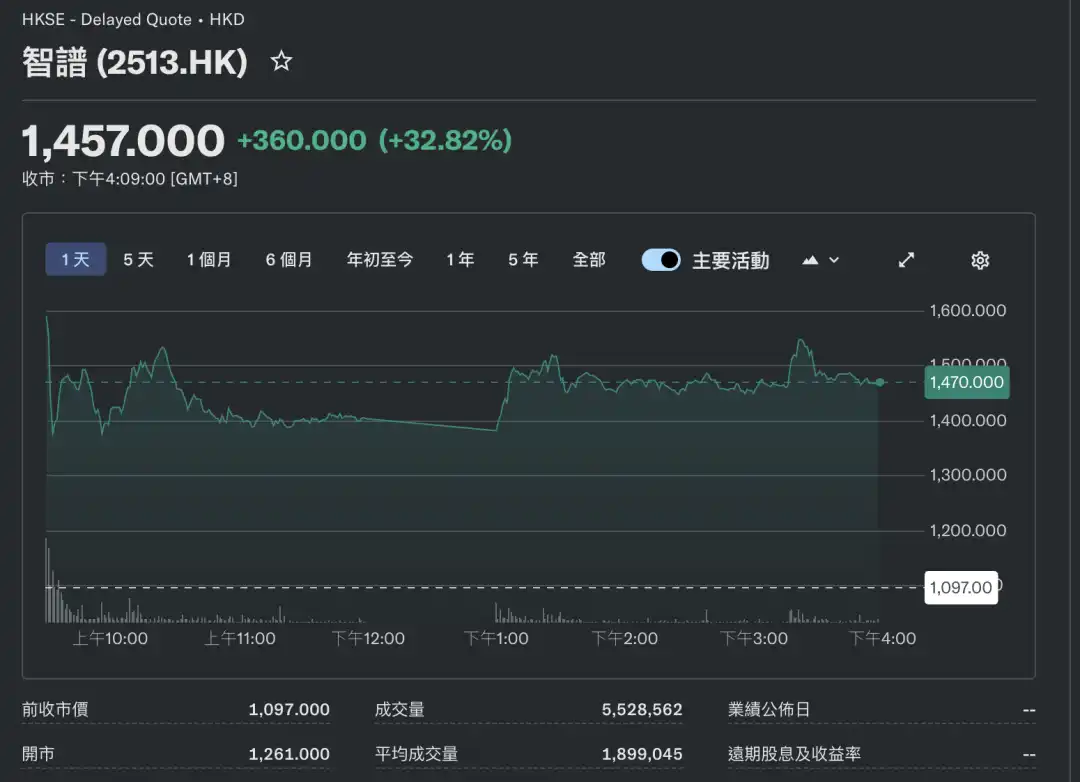
Task: Click the 1,097.00 previous close label
Action: click(x=961, y=588)
